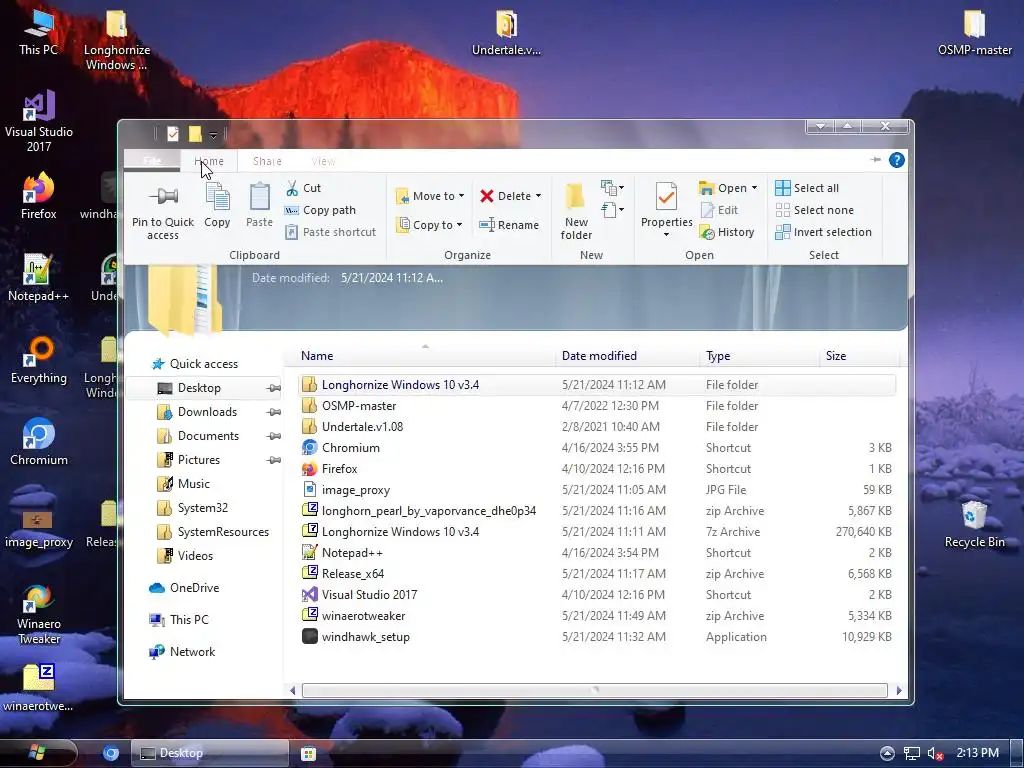Click the Paste ribbon button
Image resolution: width=1024 pixels, height=768 pixels.
[259, 204]
